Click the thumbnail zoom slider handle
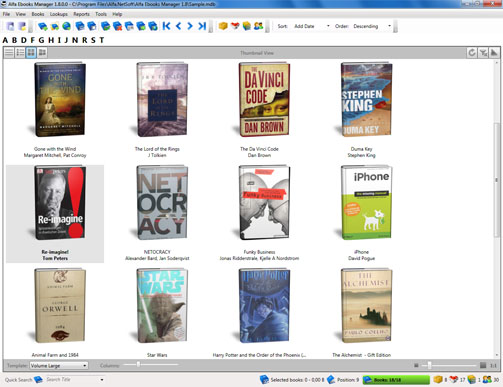The image size is (503, 387). point(429,365)
